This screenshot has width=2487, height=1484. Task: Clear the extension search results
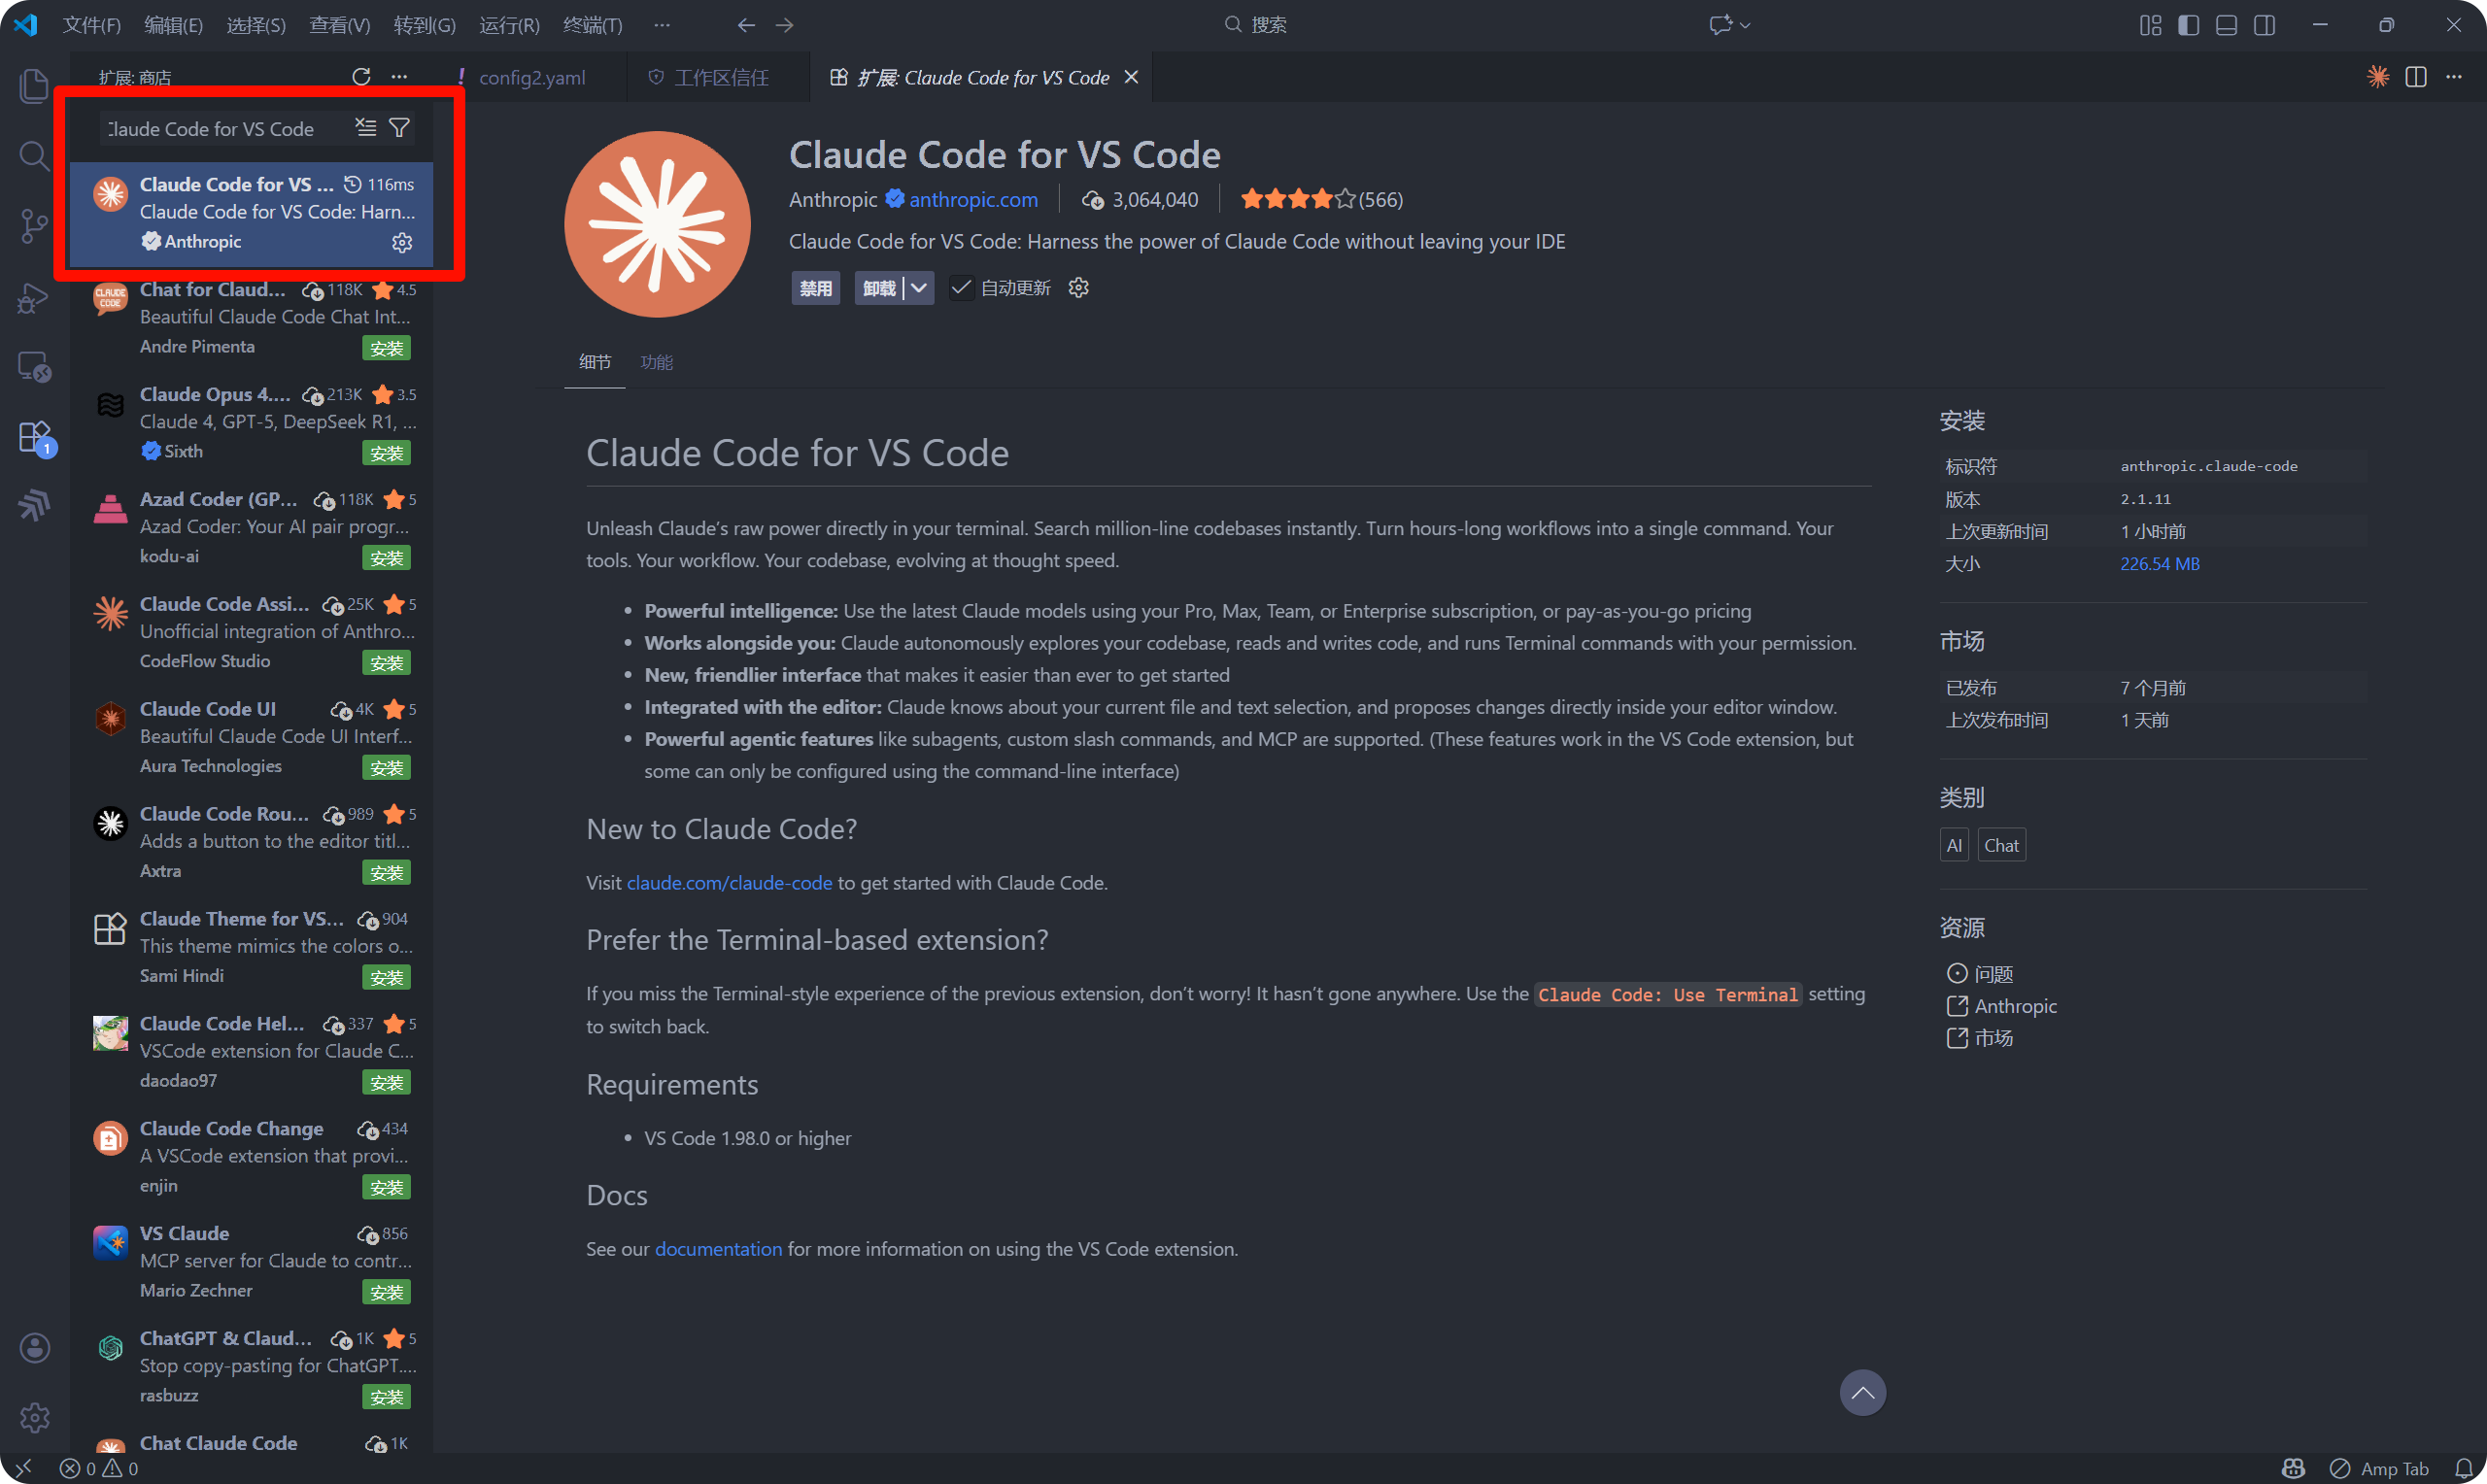(x=366, y=128)
